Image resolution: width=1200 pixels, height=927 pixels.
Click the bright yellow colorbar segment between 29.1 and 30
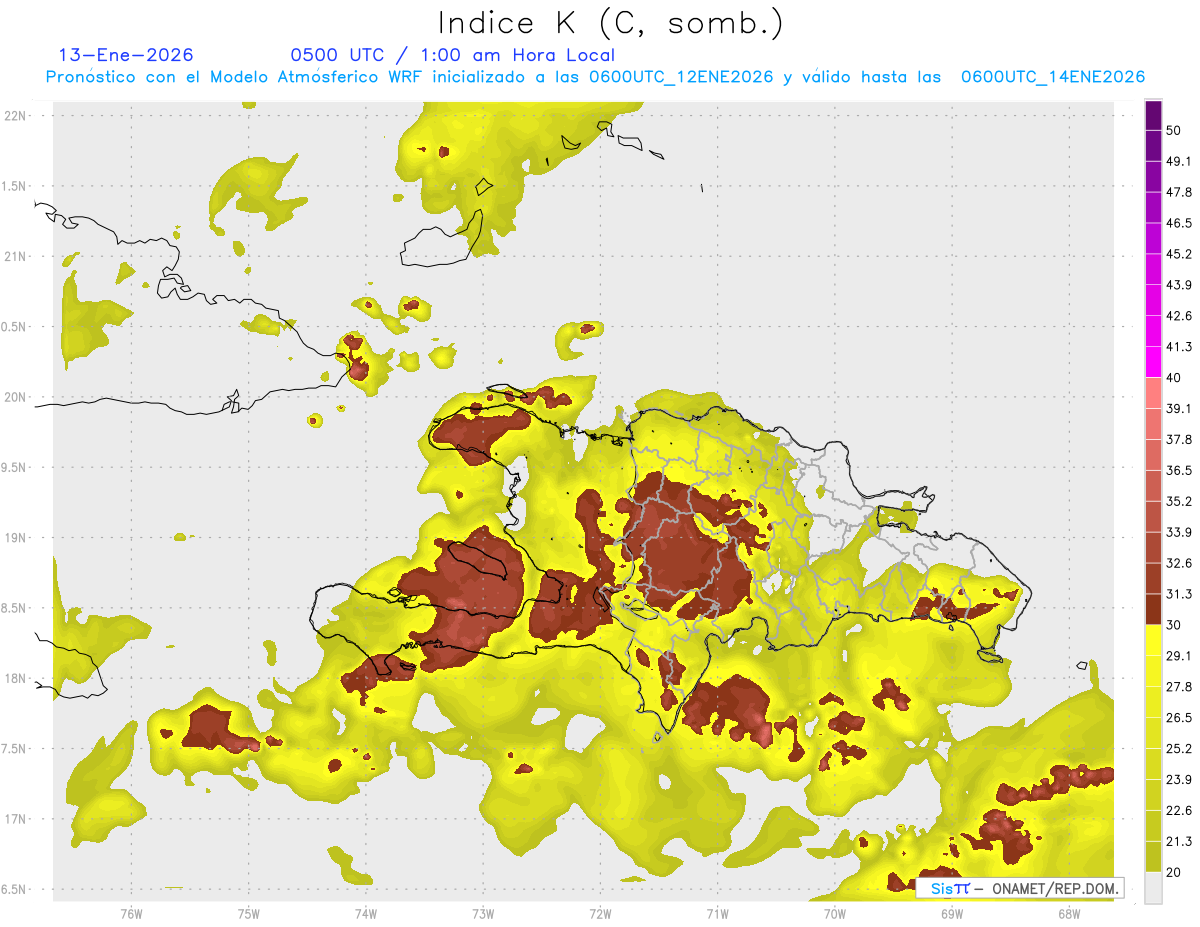pos(1153,640)
